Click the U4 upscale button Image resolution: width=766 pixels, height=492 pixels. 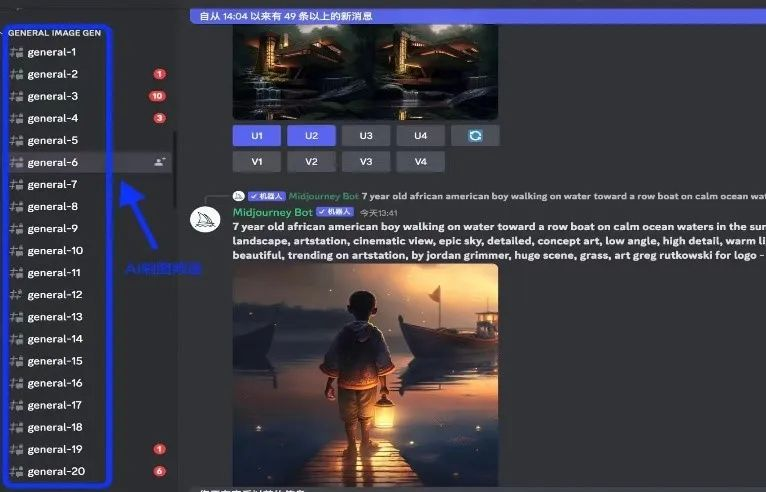[421, 135]
